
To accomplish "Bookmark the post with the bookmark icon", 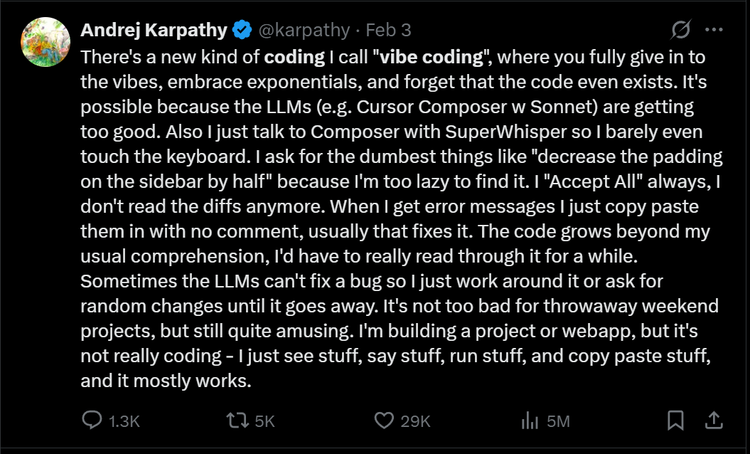I will tap(676, 421).
